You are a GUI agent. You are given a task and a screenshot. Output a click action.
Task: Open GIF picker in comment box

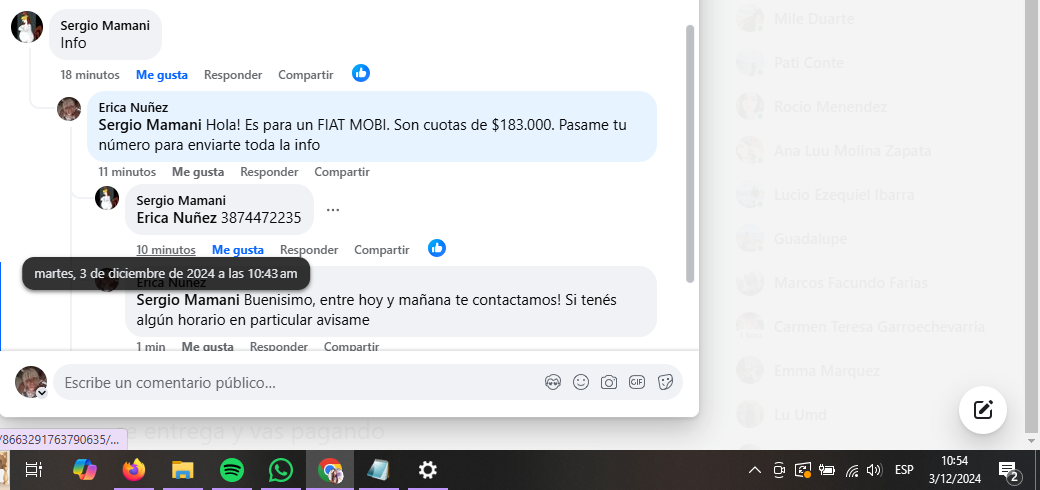(637, 382)
